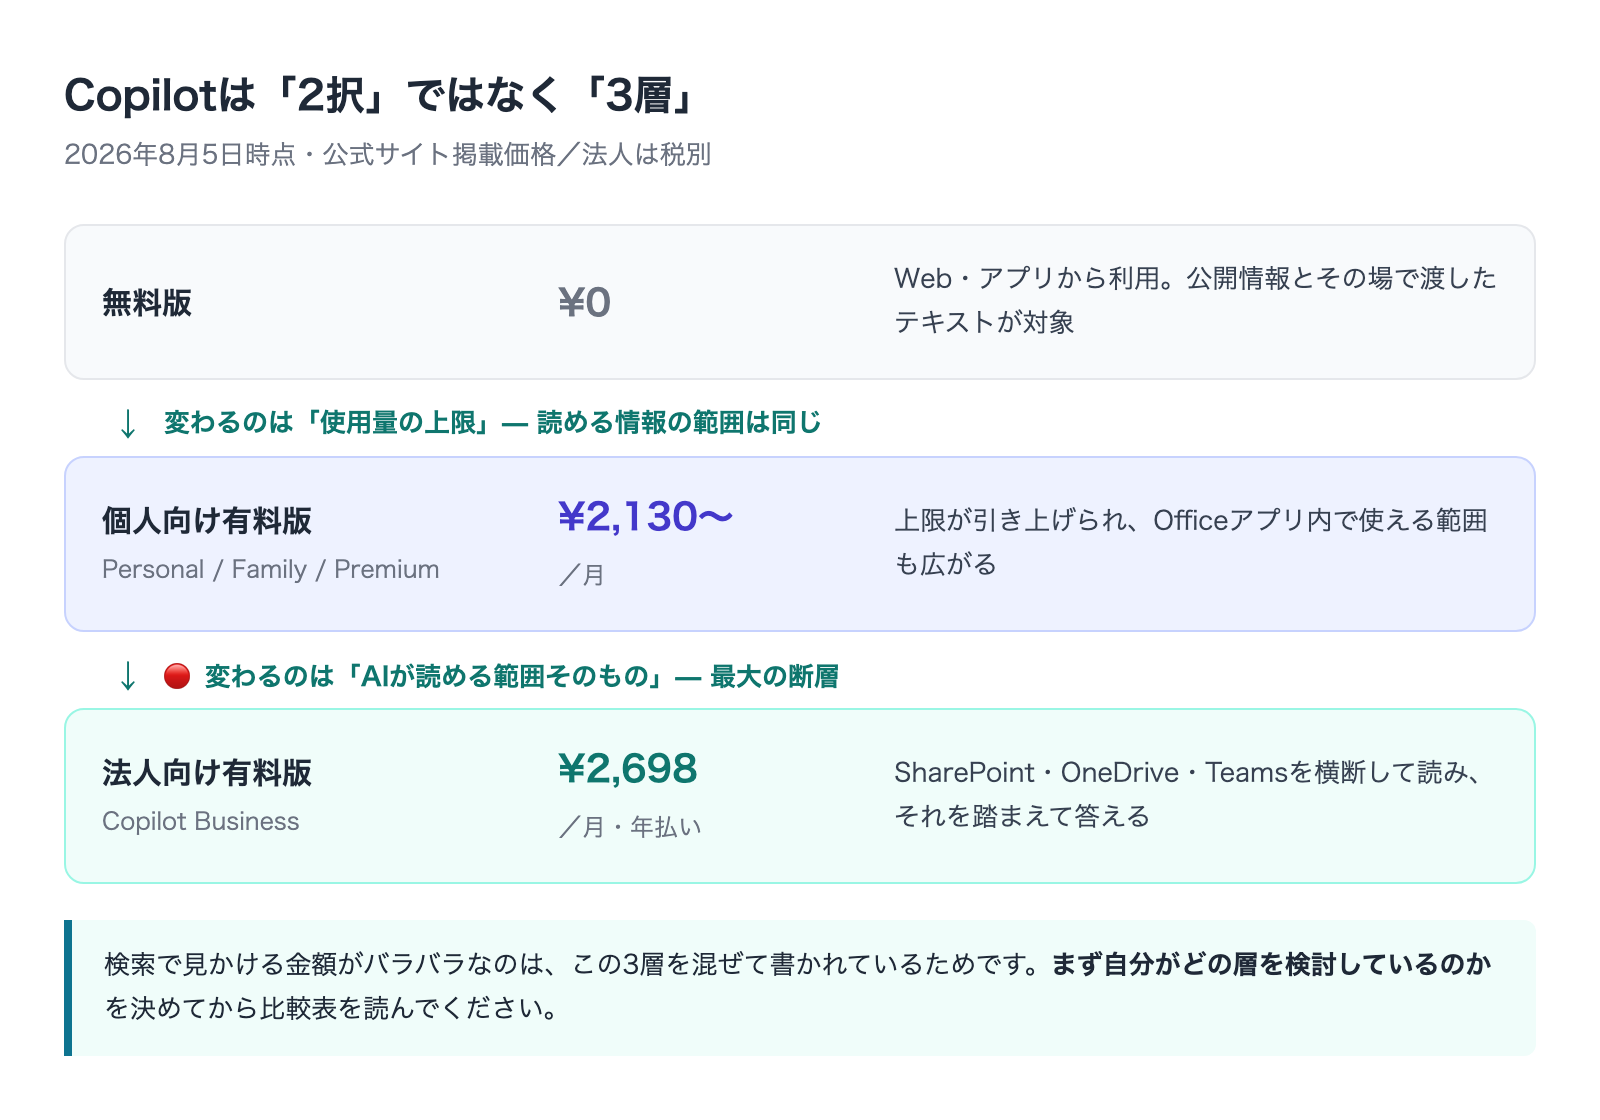
Task: Click the ¥2,130〜 price
Action: [x=646, y=517]
